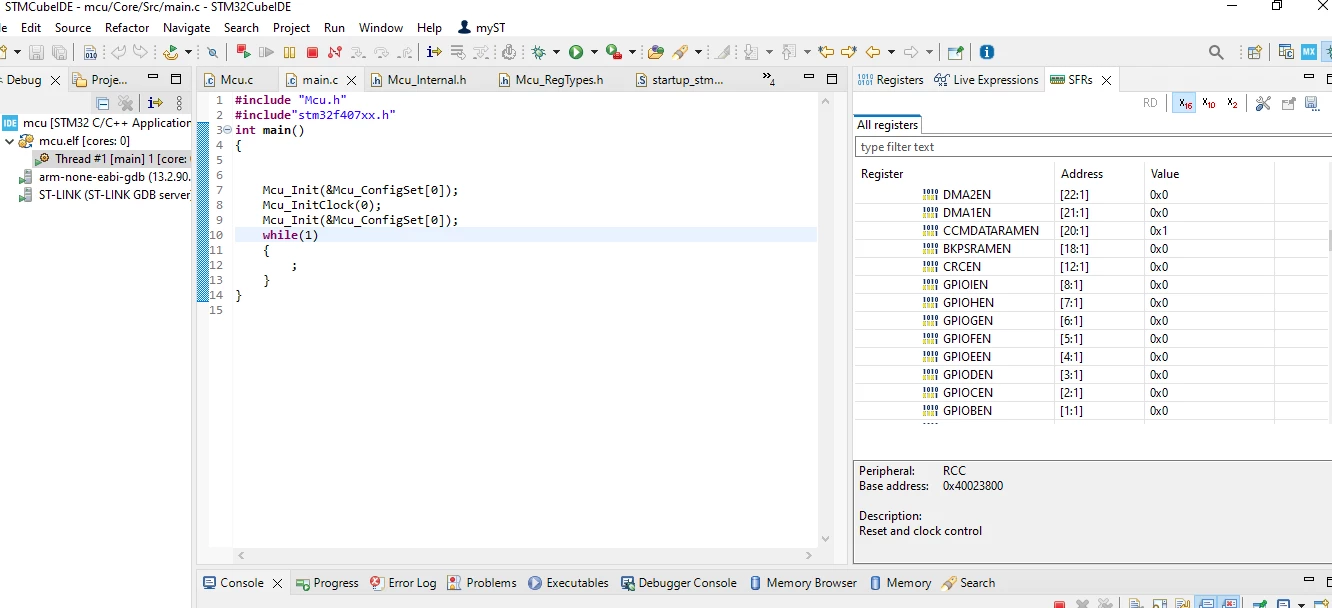Click the Resume debug button
Image resolution: width=1332 pixels, height=608 pixels.
(x=266, y=52)
